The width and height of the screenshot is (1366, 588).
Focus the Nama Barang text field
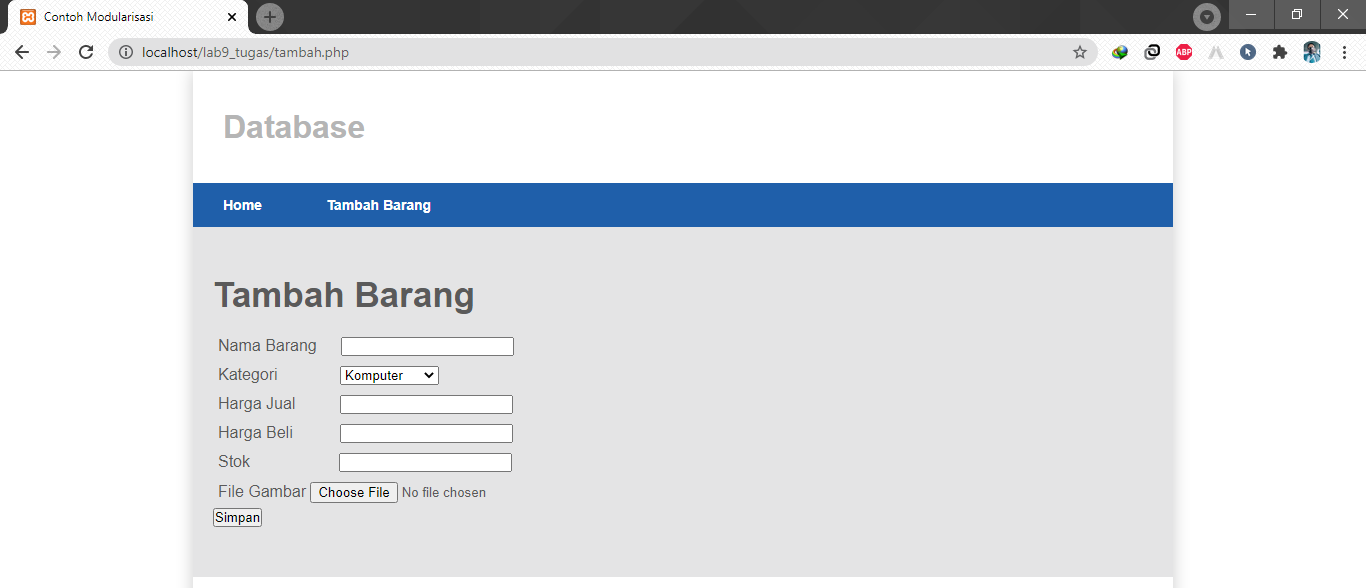pyautogui.click(x=427, y=346)
